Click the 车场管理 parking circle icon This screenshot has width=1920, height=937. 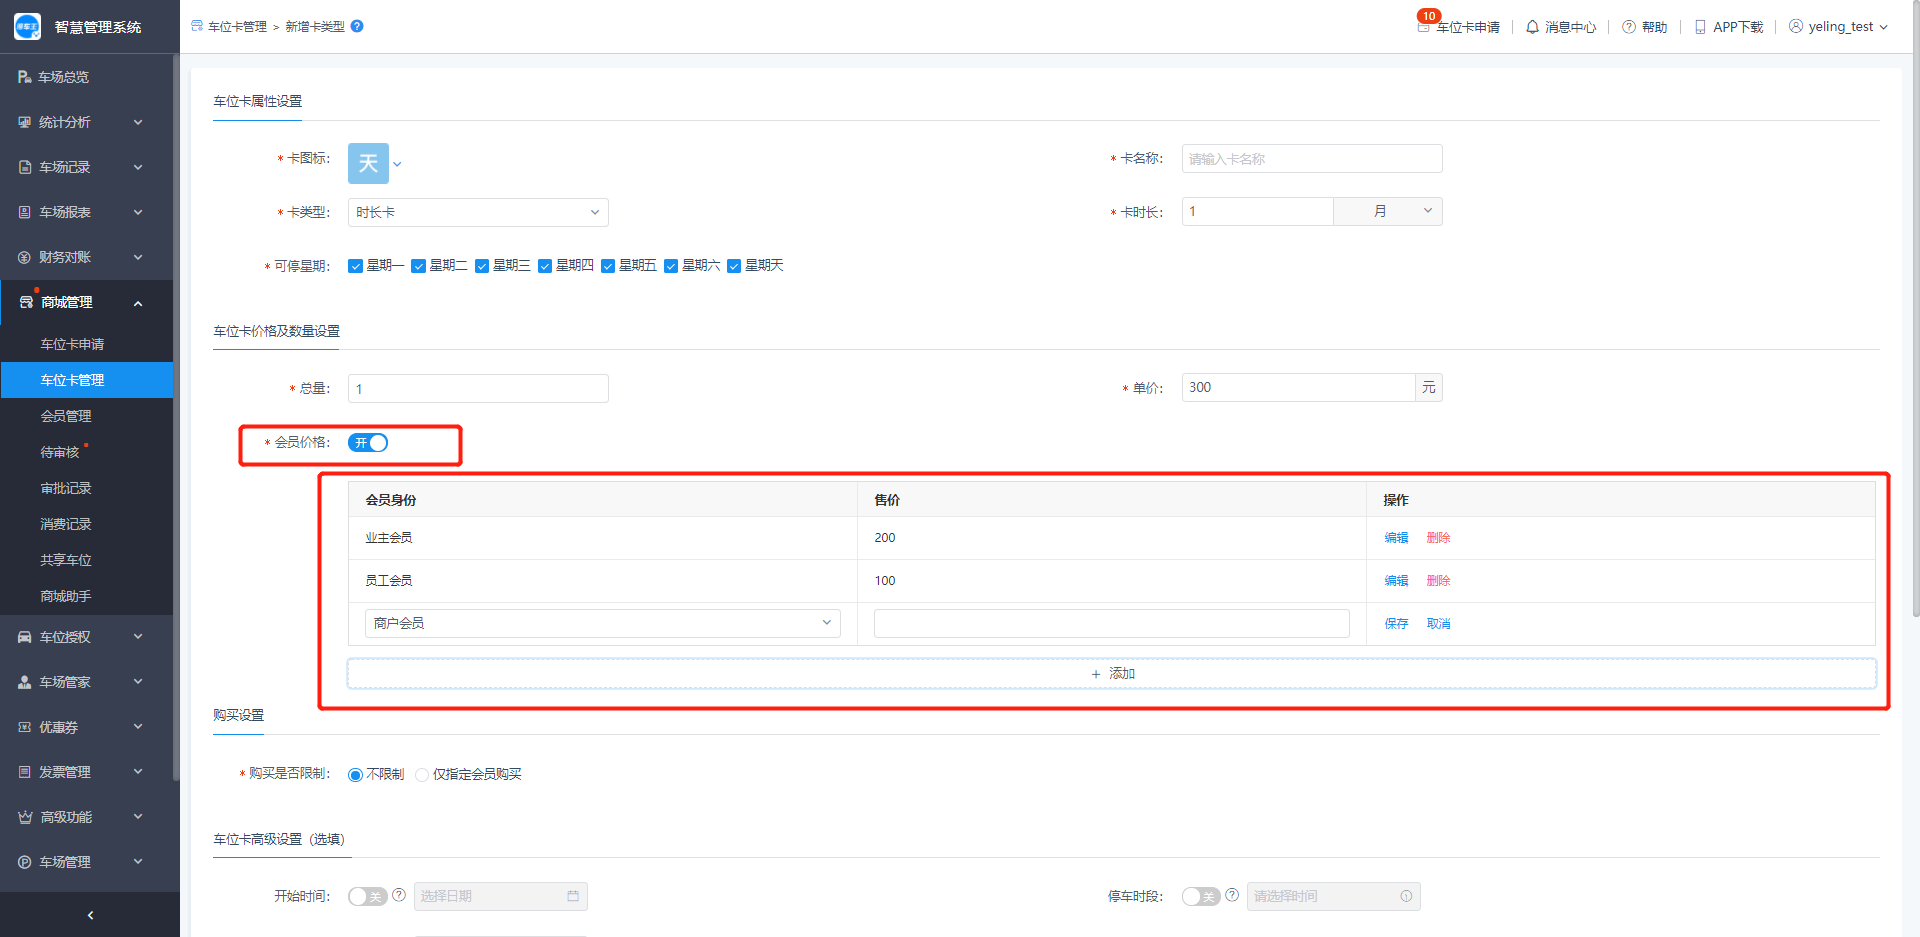coord(25,862)
